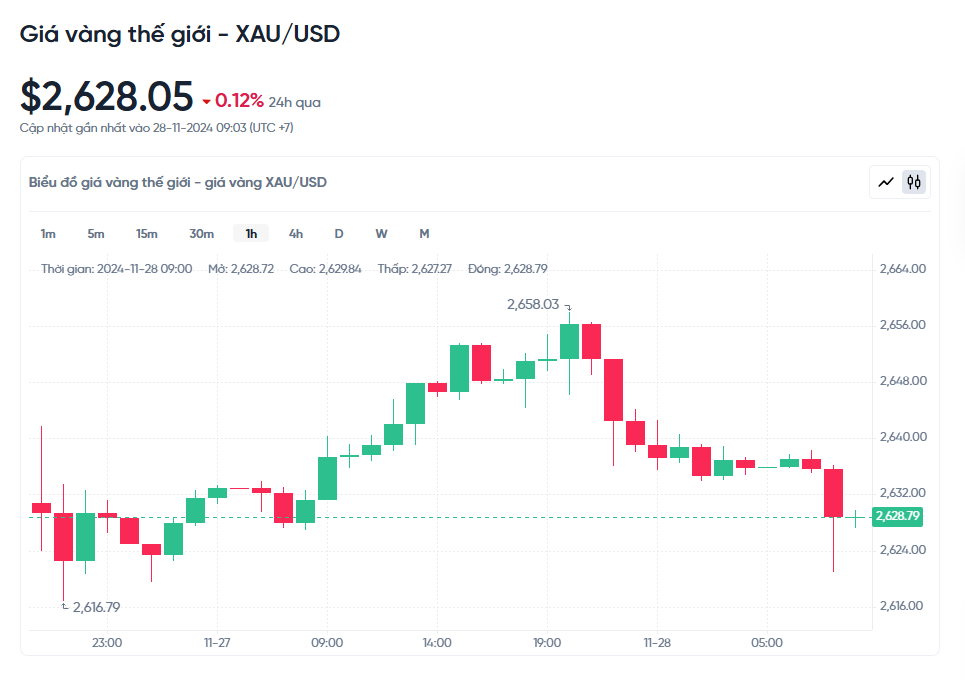Image resolution: width=965 pixels, height=680 pixels.
Task: Click the green 2,628.79 price label
Action: [x=897, y=517]
